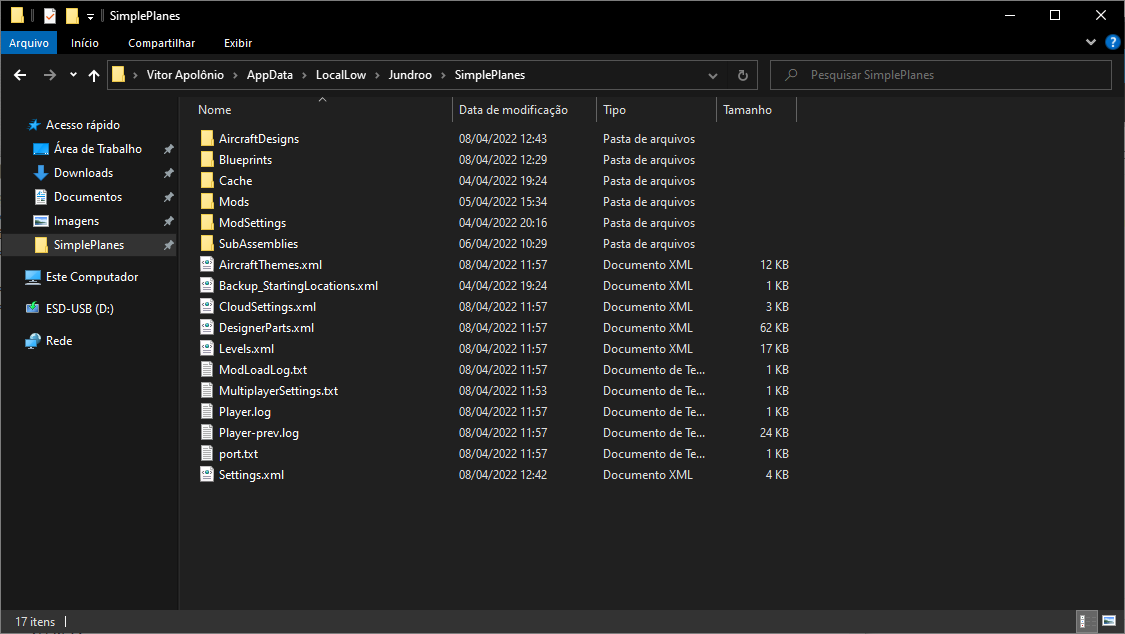This screenshot has height=634, width=1125.
Task: Click the 08/04/2022 12:42 date of Settings.xml
Action: click(x=503, y=475)
